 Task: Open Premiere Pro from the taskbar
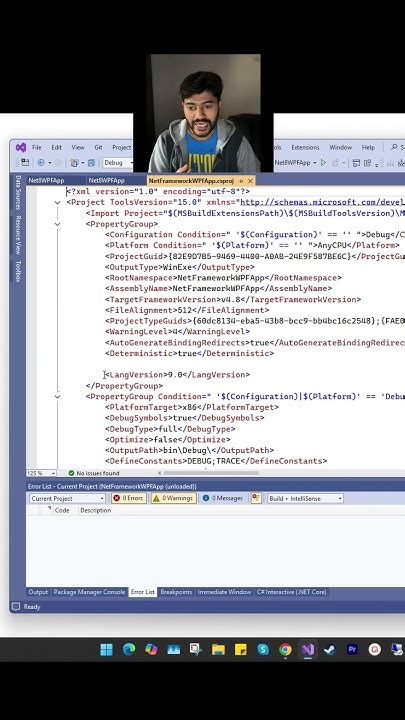(x=352, y=649)
